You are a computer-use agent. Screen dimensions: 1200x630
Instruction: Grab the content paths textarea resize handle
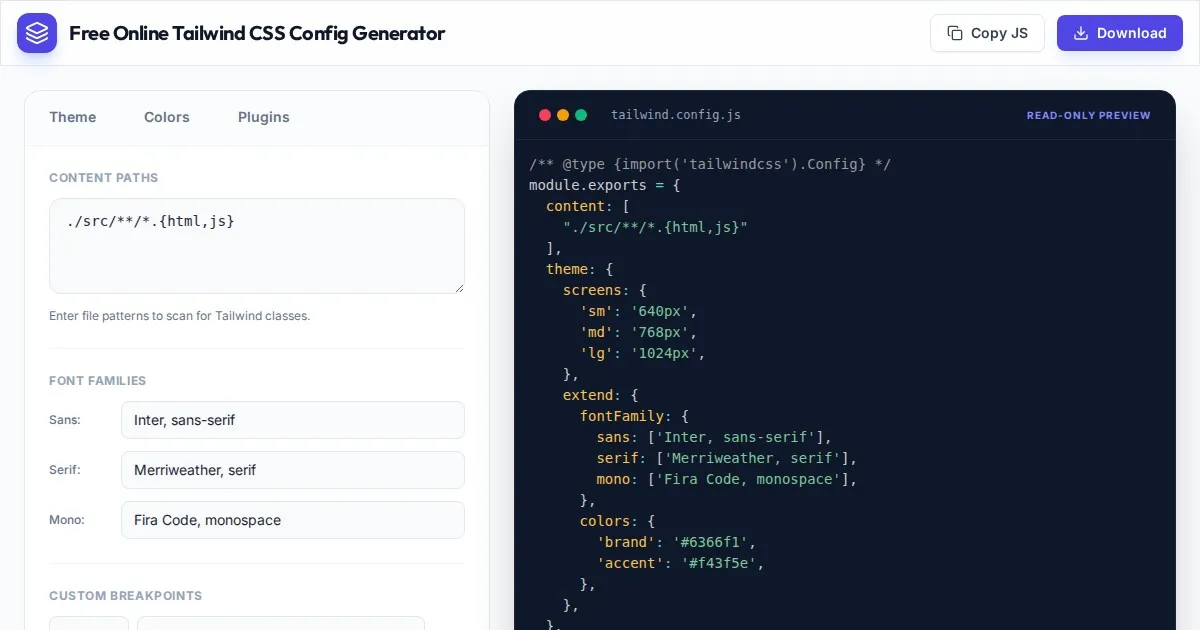coord(459,288)
